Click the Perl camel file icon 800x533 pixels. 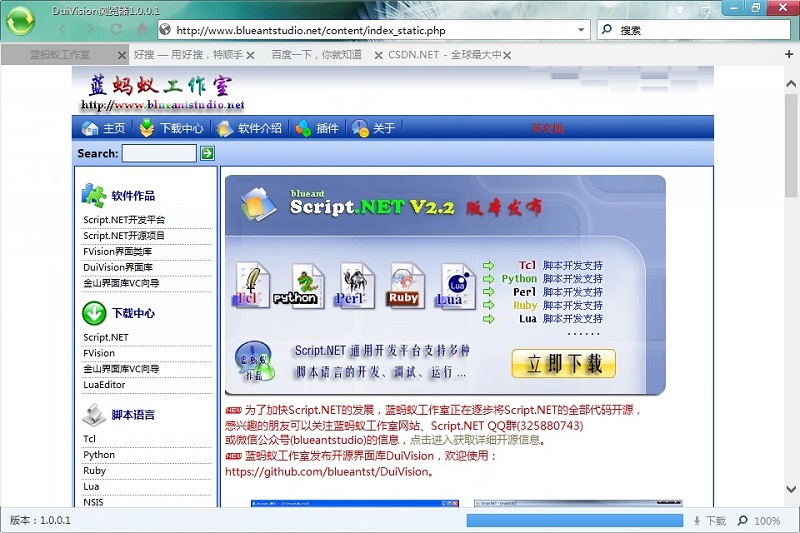point(356,285)
